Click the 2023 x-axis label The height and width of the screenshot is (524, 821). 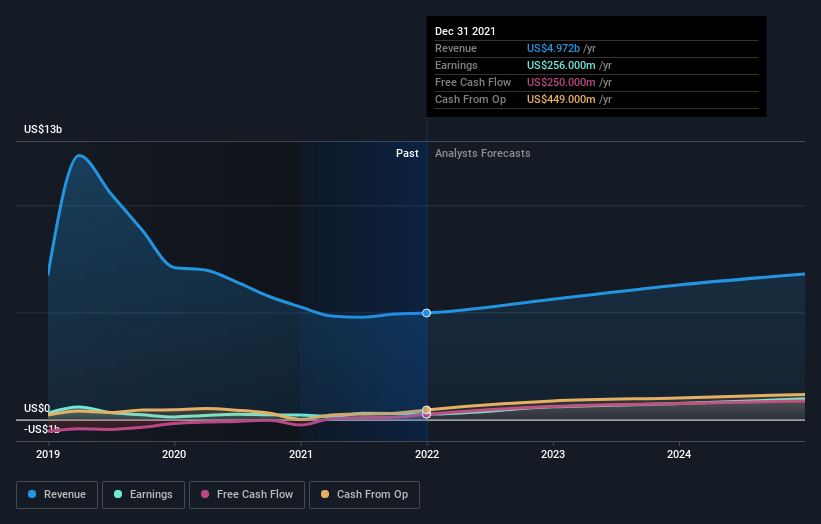(x=553, y=454)
